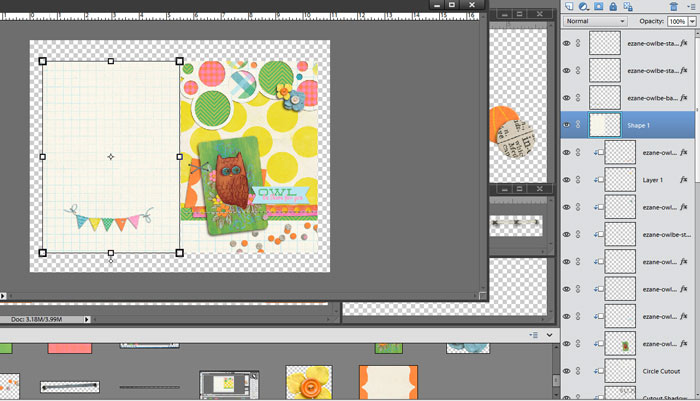Click the Opacity 100% field
Screen dimensions: 700x401
(x=677, y=21)
